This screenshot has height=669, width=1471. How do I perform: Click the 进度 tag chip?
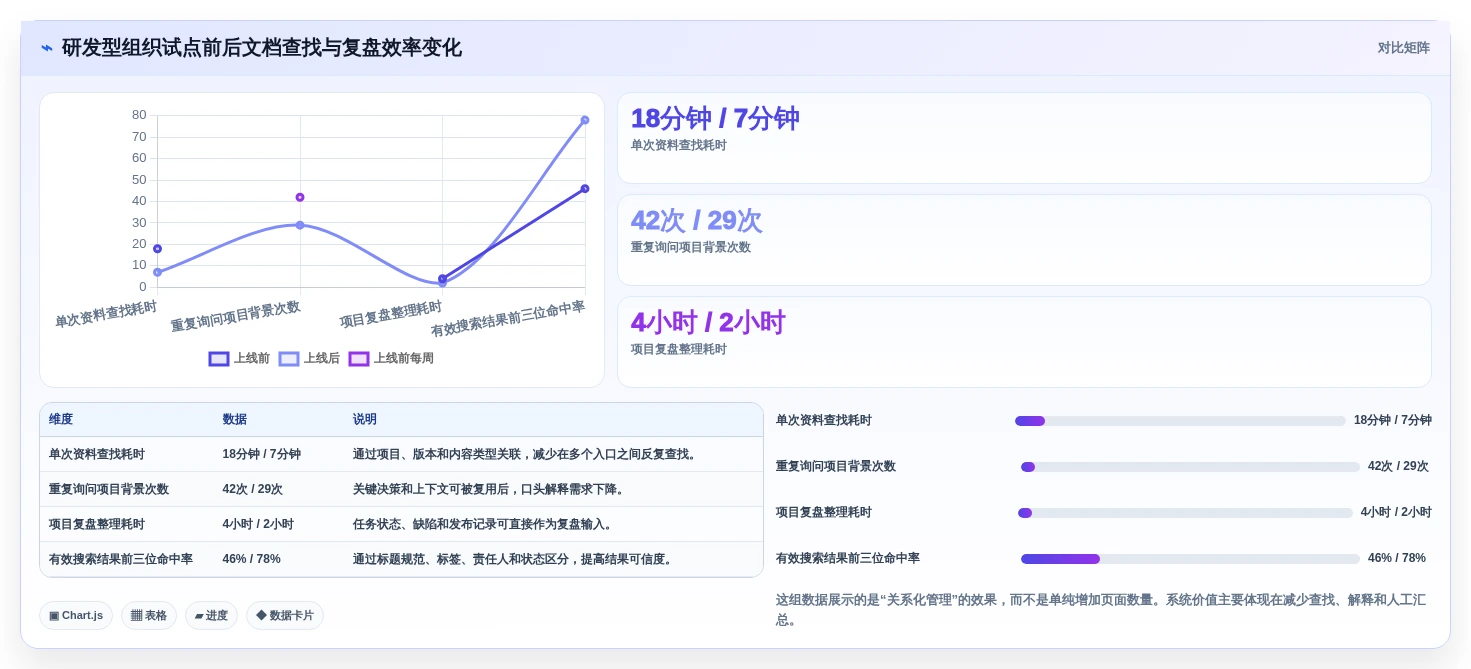click(211, 615)
